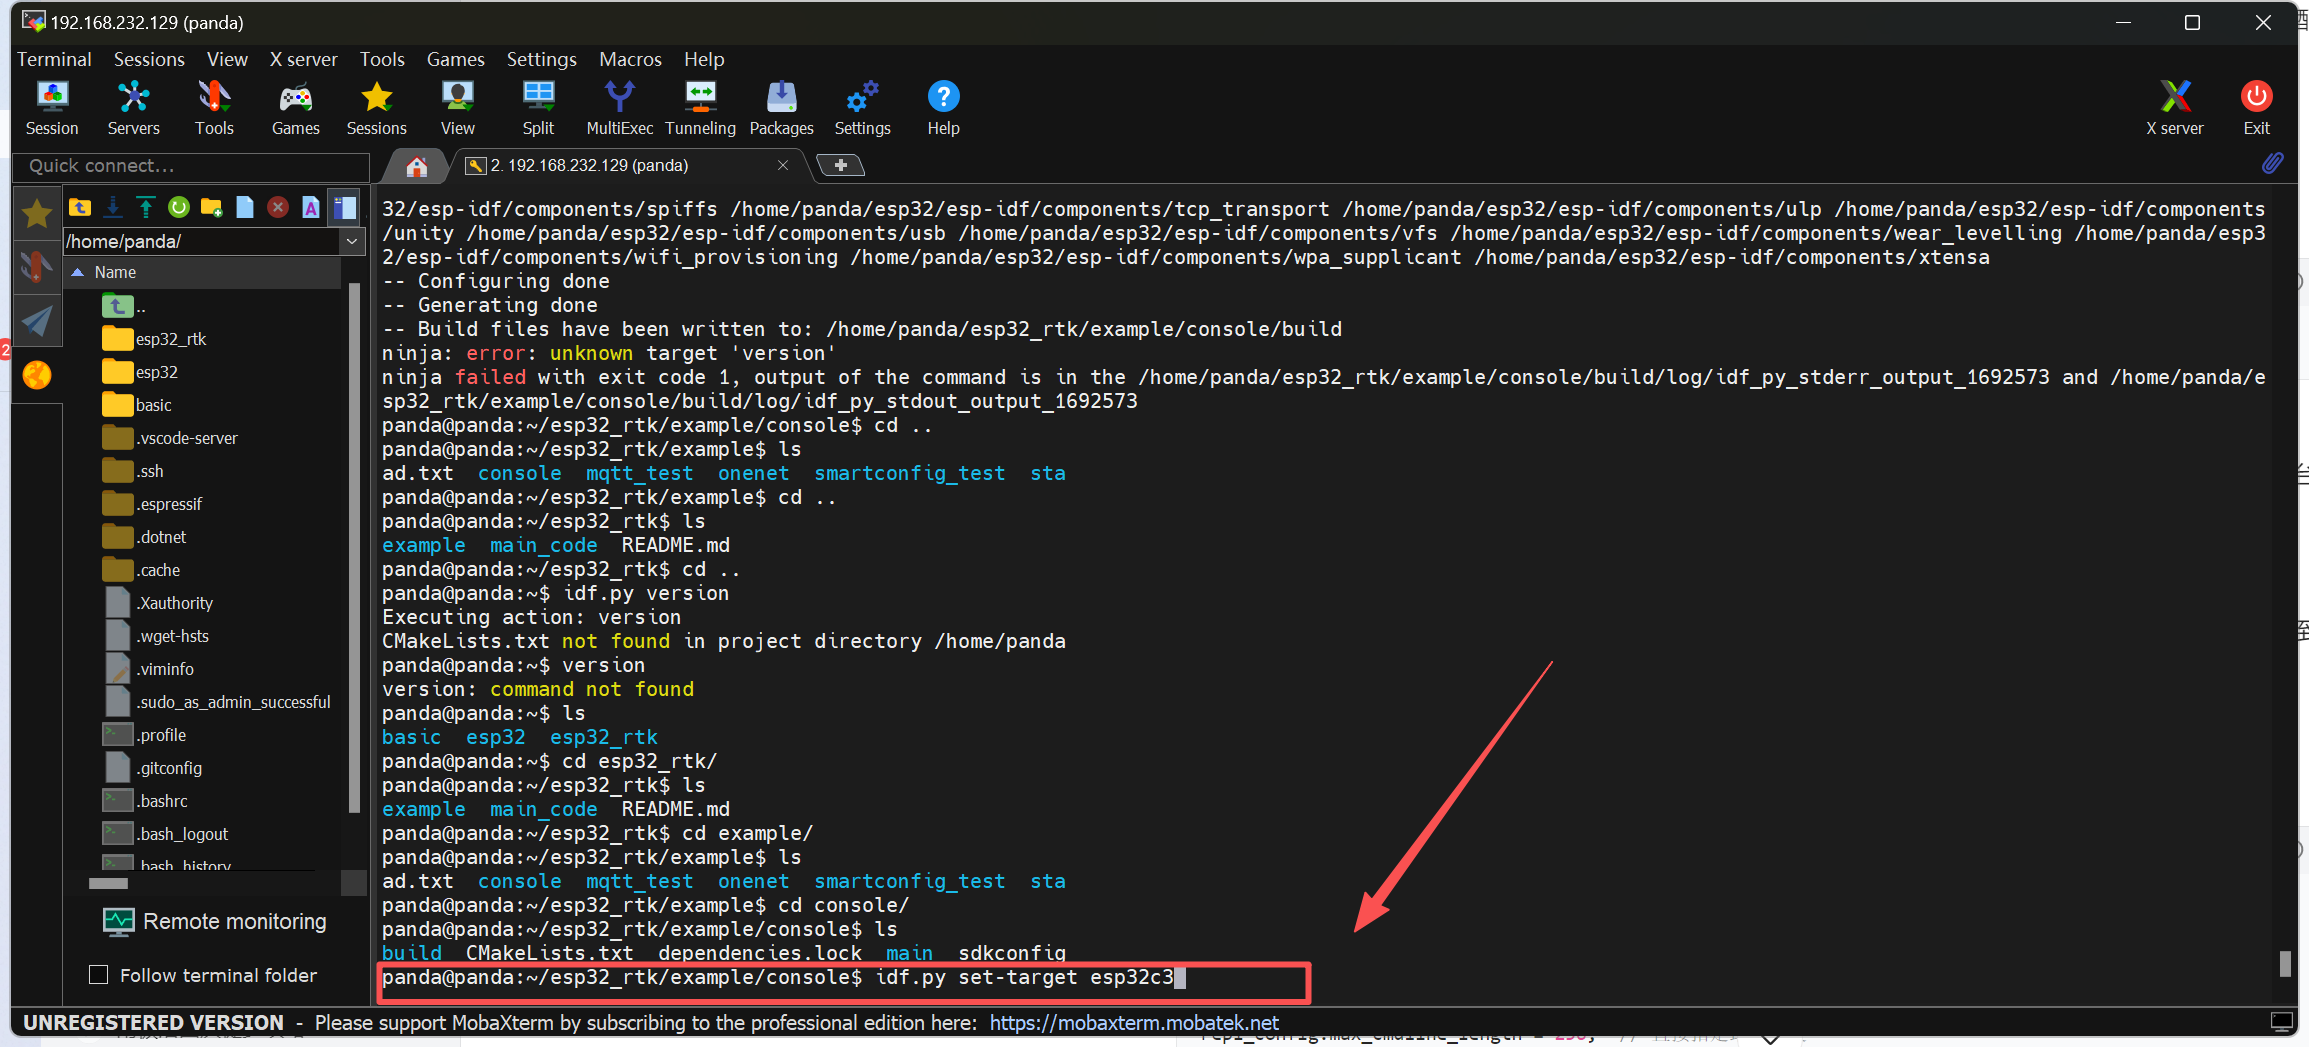Open the Tunneling icon

click(700, 108)
